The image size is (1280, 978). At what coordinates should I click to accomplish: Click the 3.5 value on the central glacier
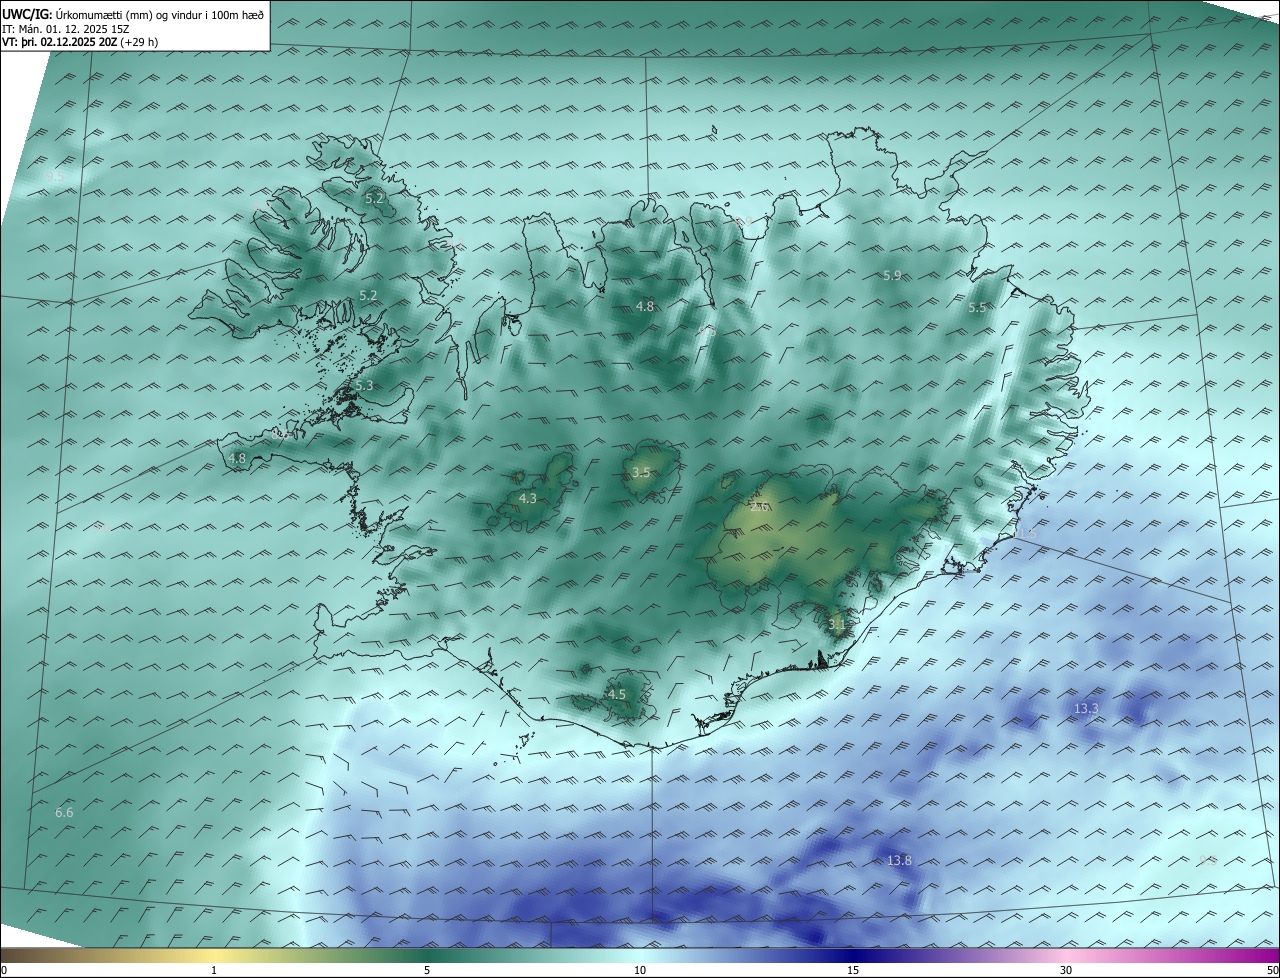(641, 473)
